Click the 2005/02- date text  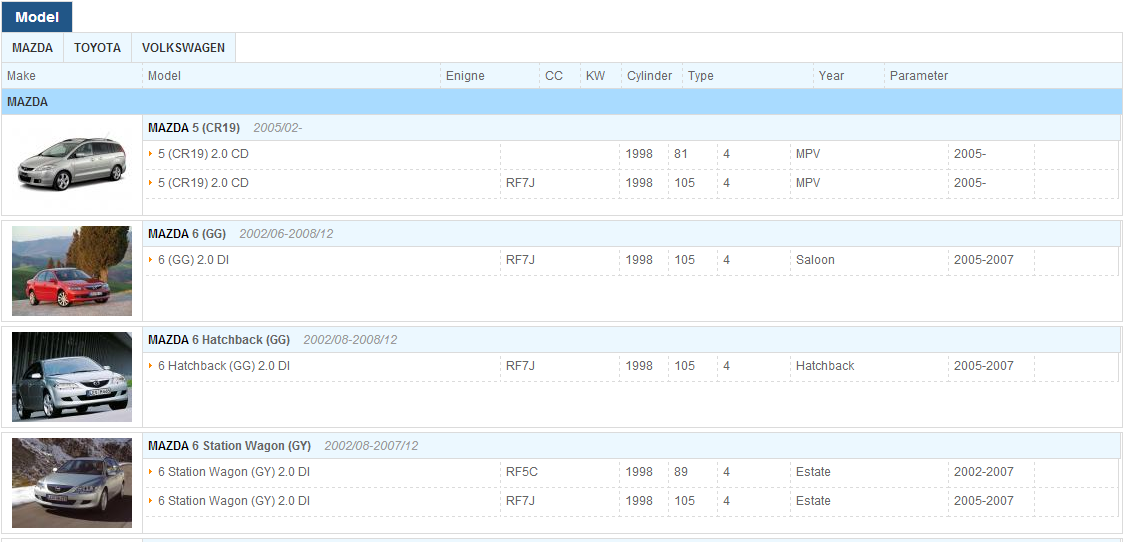pos(278,127)
